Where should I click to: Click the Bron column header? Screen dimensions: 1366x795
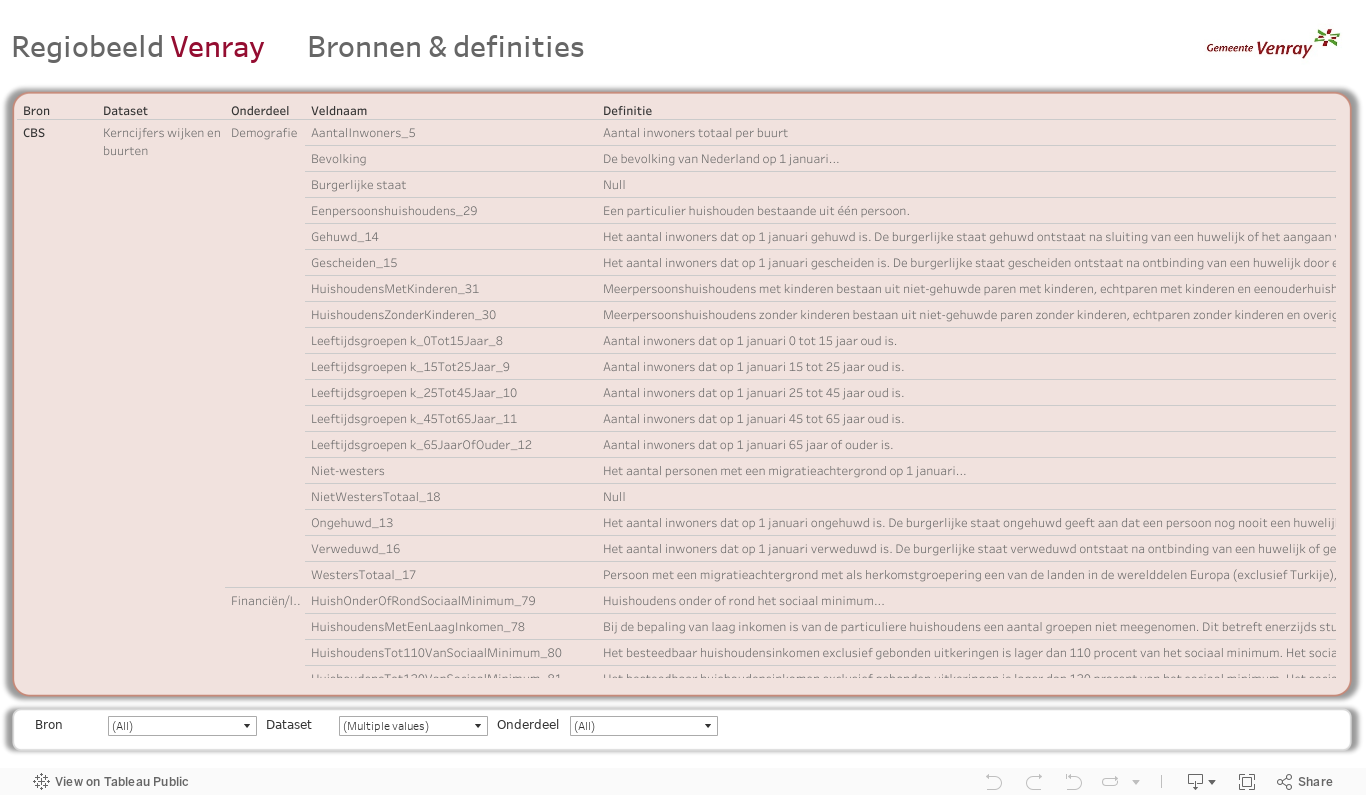pos(36,111)
